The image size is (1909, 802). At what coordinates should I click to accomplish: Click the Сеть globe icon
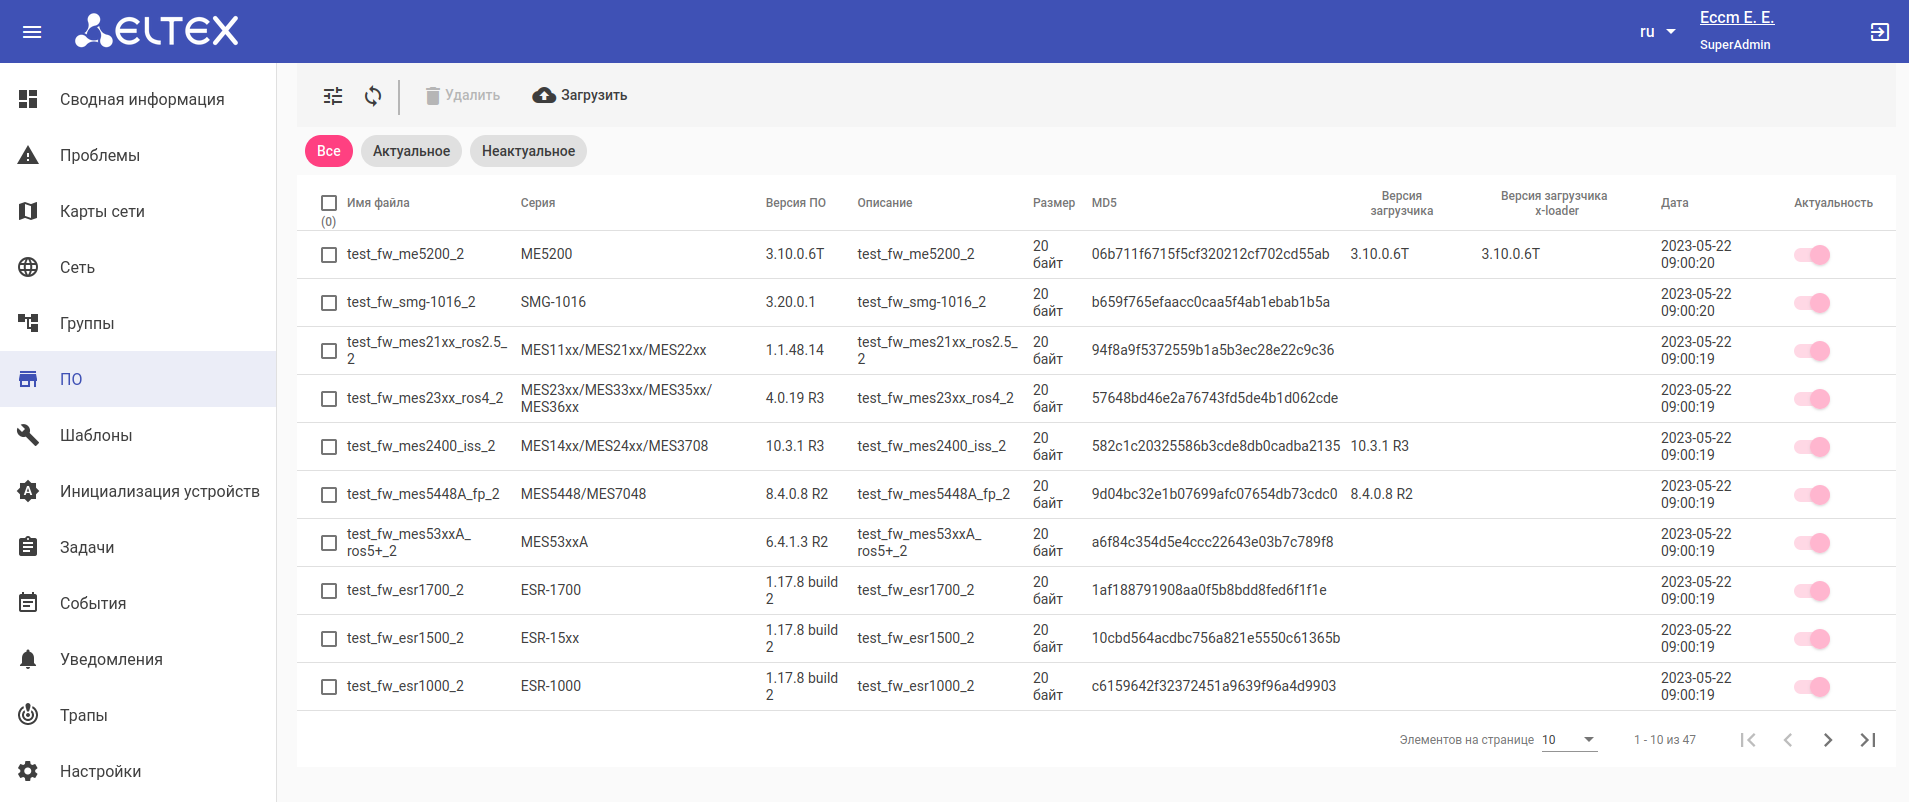click(x=28, y=267)
